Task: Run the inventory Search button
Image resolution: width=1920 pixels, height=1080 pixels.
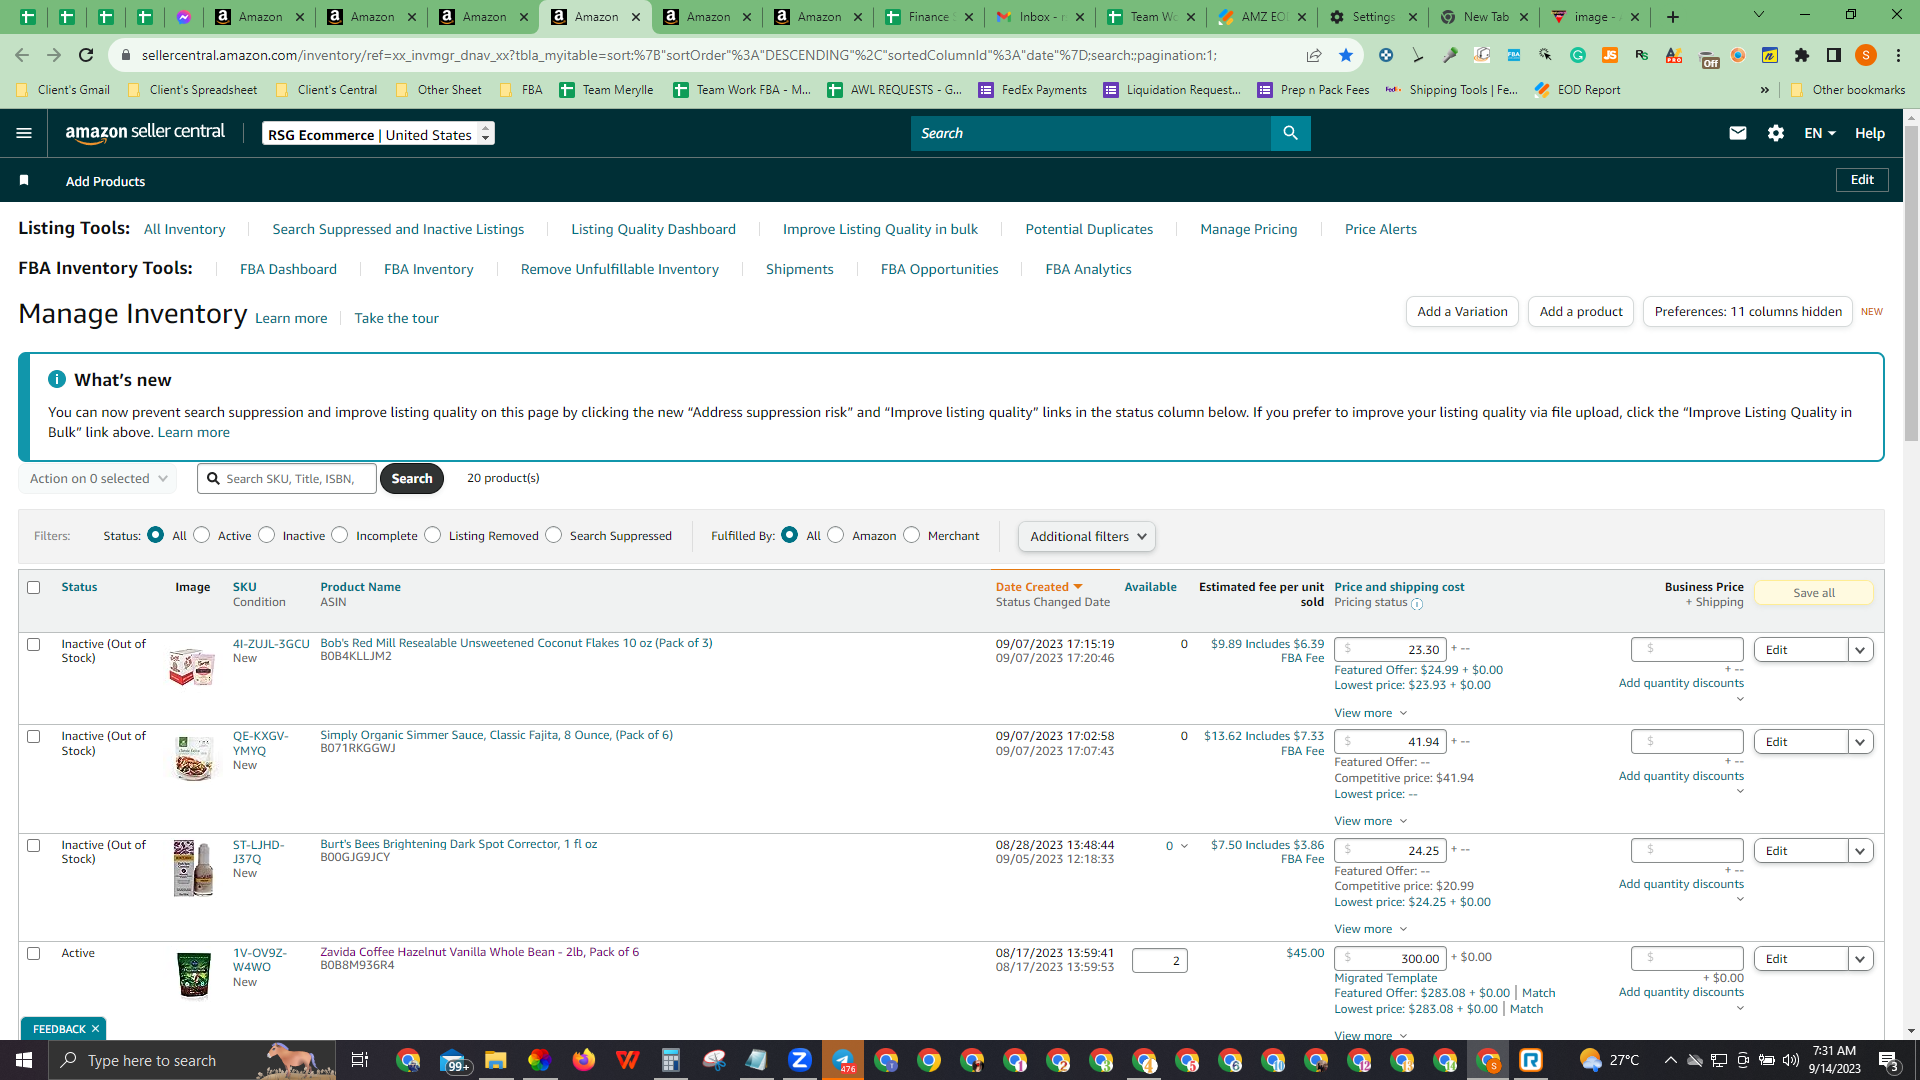Action: coord(412,478)
